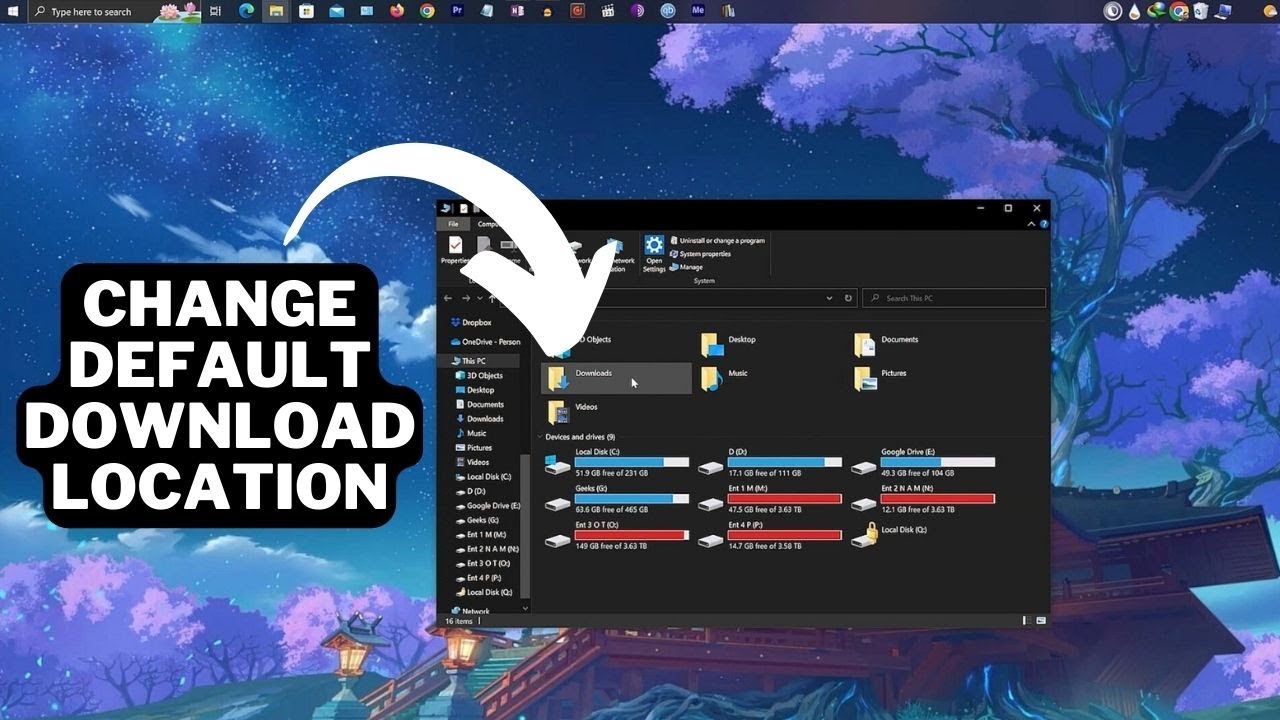Refresh the This PC view
The height and width of the screenshot is (720, 1280).
coord(848,298)
